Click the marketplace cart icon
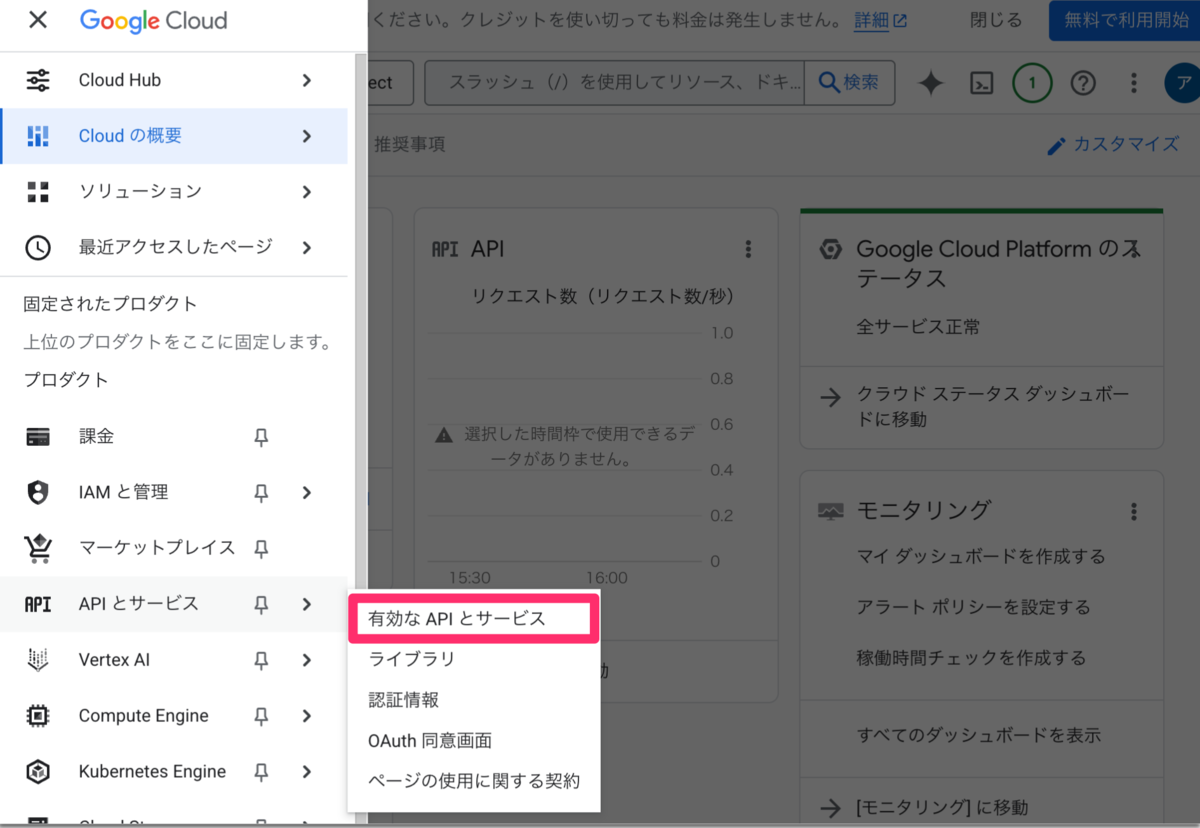This screenshot has height=828, width=1200. tap(38, 548)
